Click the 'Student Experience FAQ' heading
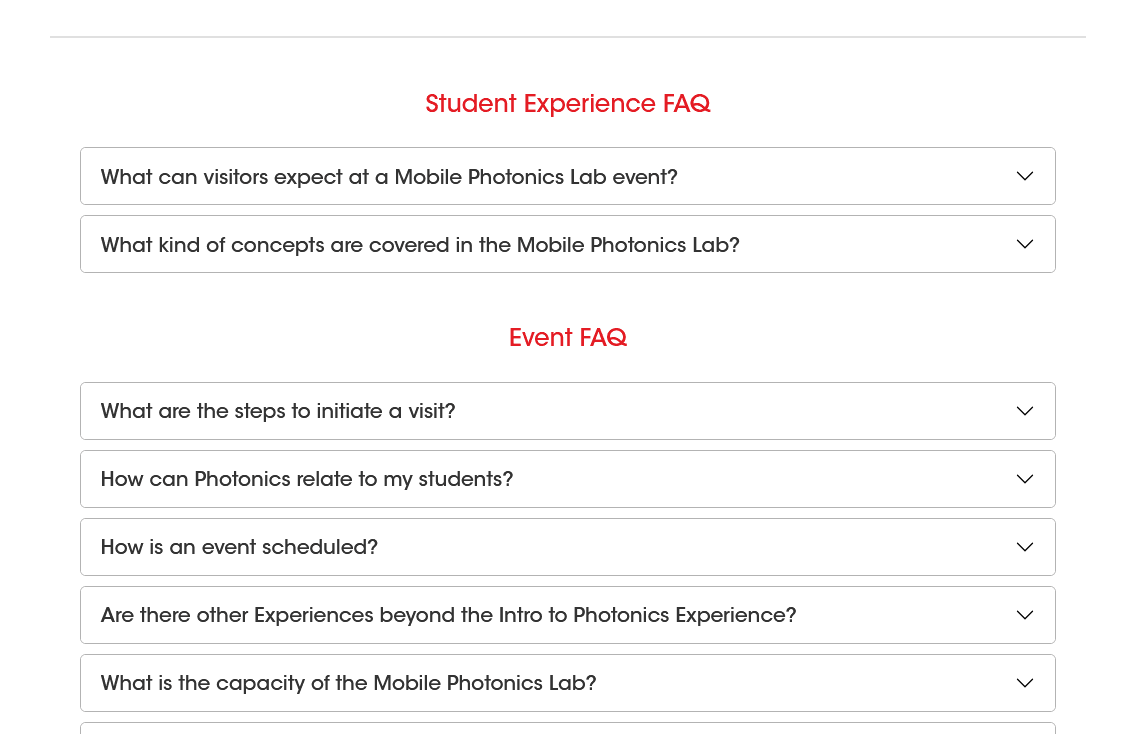This screenshot has height=734, width=1123. (568, 104)
